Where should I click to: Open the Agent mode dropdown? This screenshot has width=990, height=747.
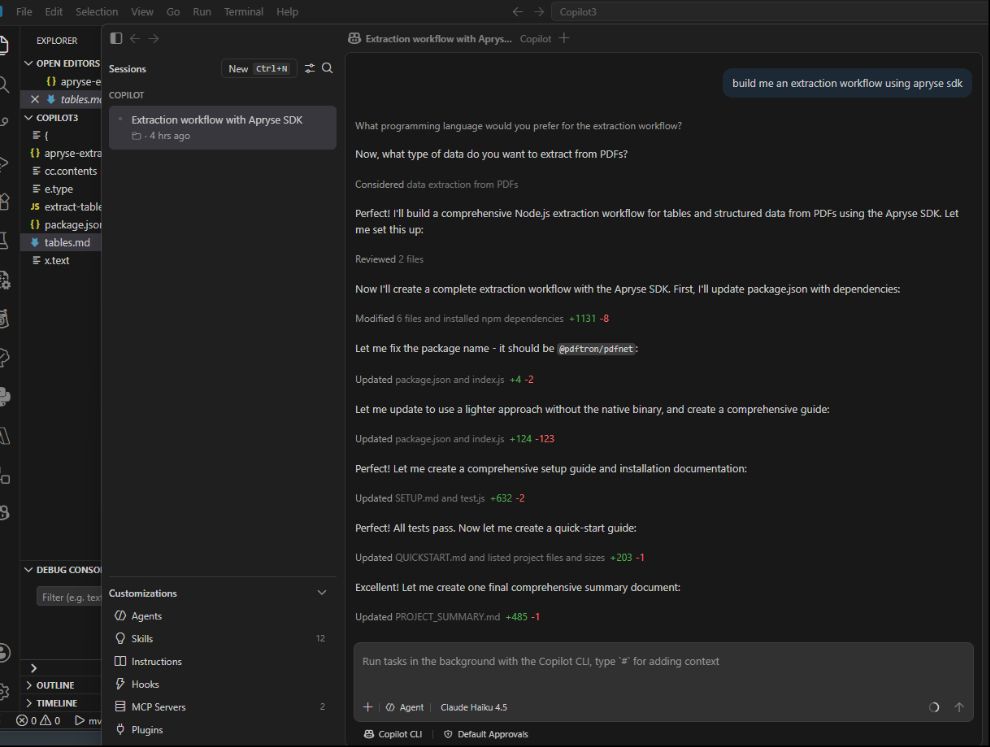(x=405, y=707)
